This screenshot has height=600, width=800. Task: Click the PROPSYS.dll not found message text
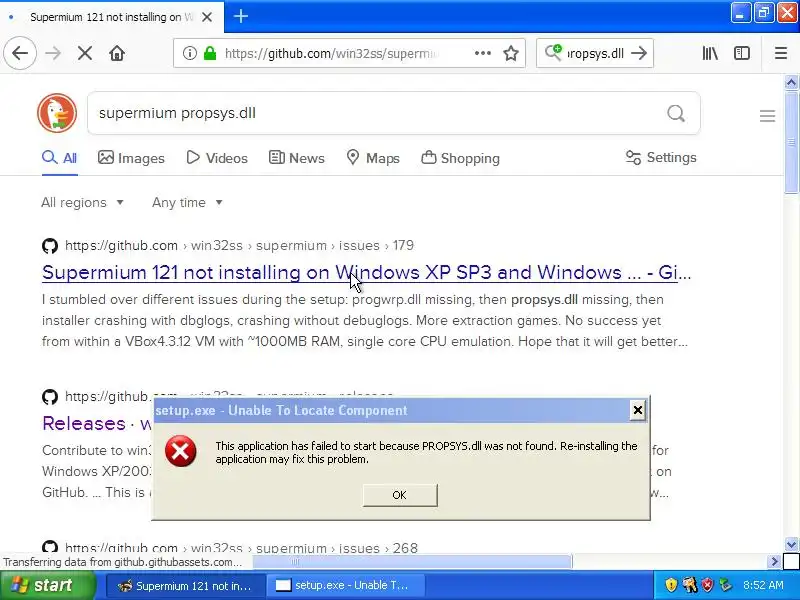(426, 453)
